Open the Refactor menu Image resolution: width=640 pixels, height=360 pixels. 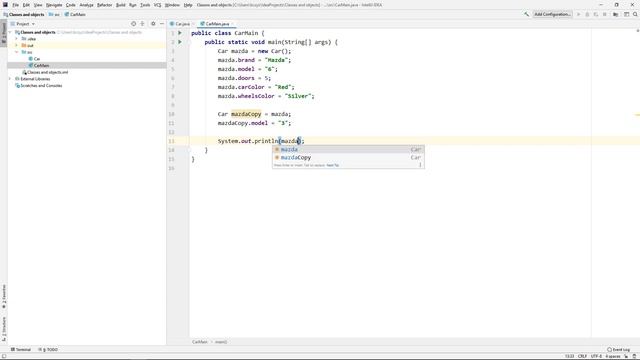(x=104, y=5)
